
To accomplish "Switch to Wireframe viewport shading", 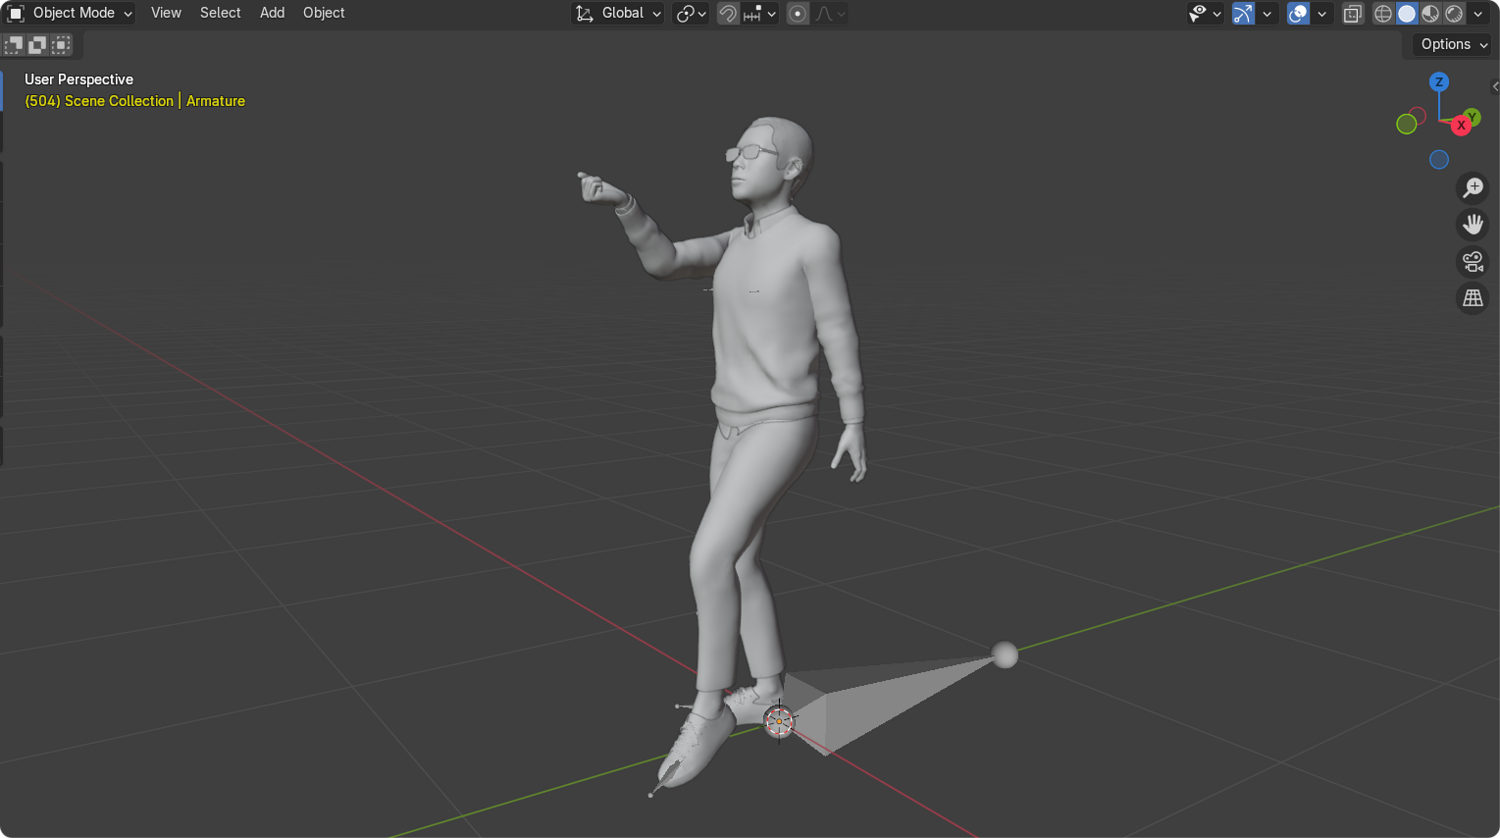I will (x=1383, y=13).
